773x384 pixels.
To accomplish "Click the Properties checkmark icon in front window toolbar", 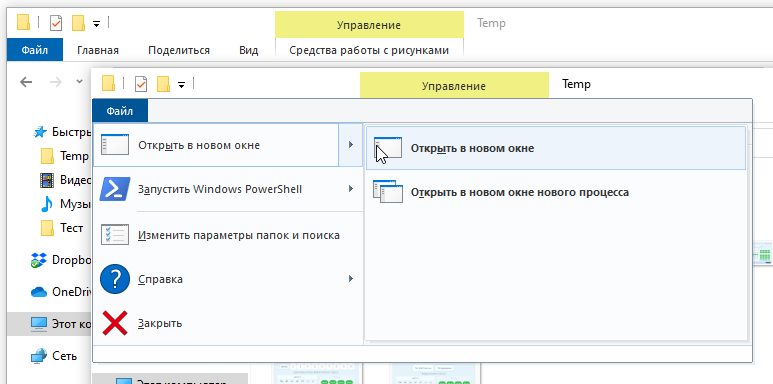I will pos(141,84).
